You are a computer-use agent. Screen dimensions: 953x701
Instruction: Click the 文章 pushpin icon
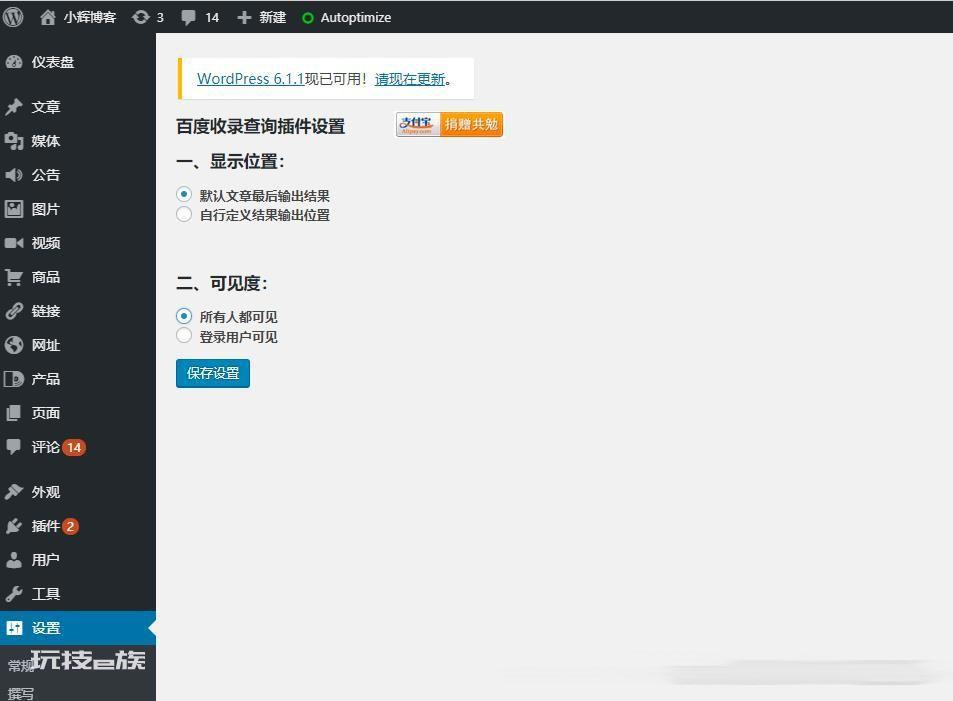pyautogui.click(x=13, y=107)
